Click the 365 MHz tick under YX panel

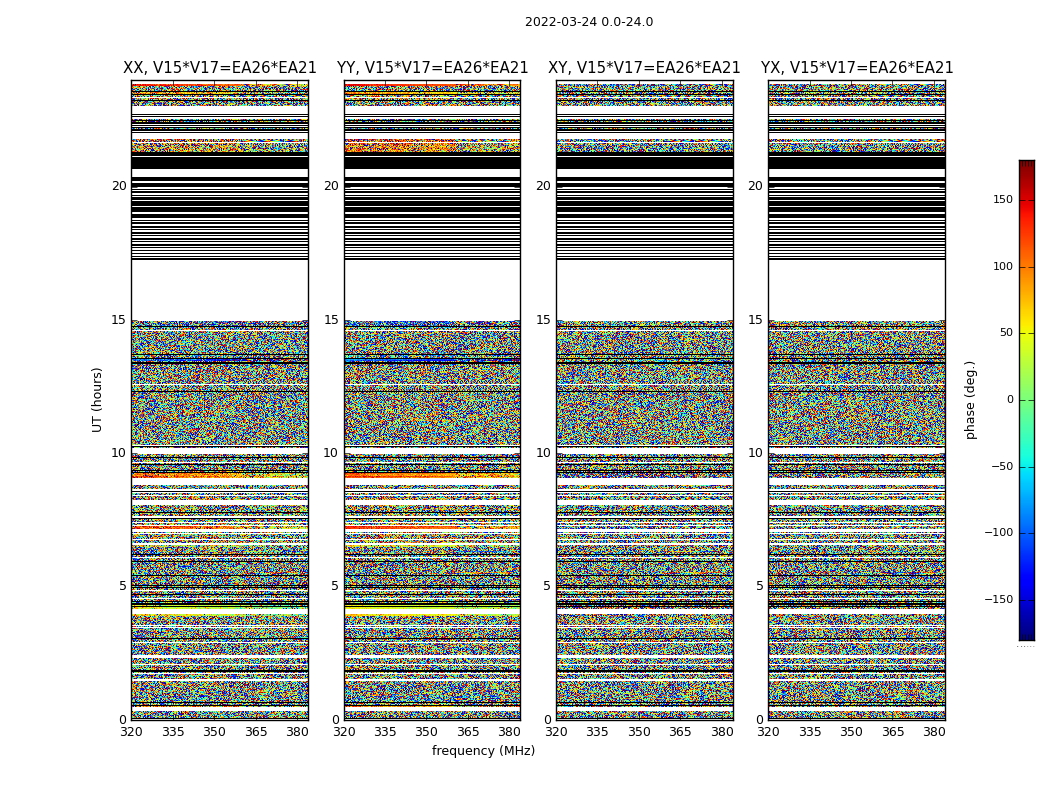(893, 732)
